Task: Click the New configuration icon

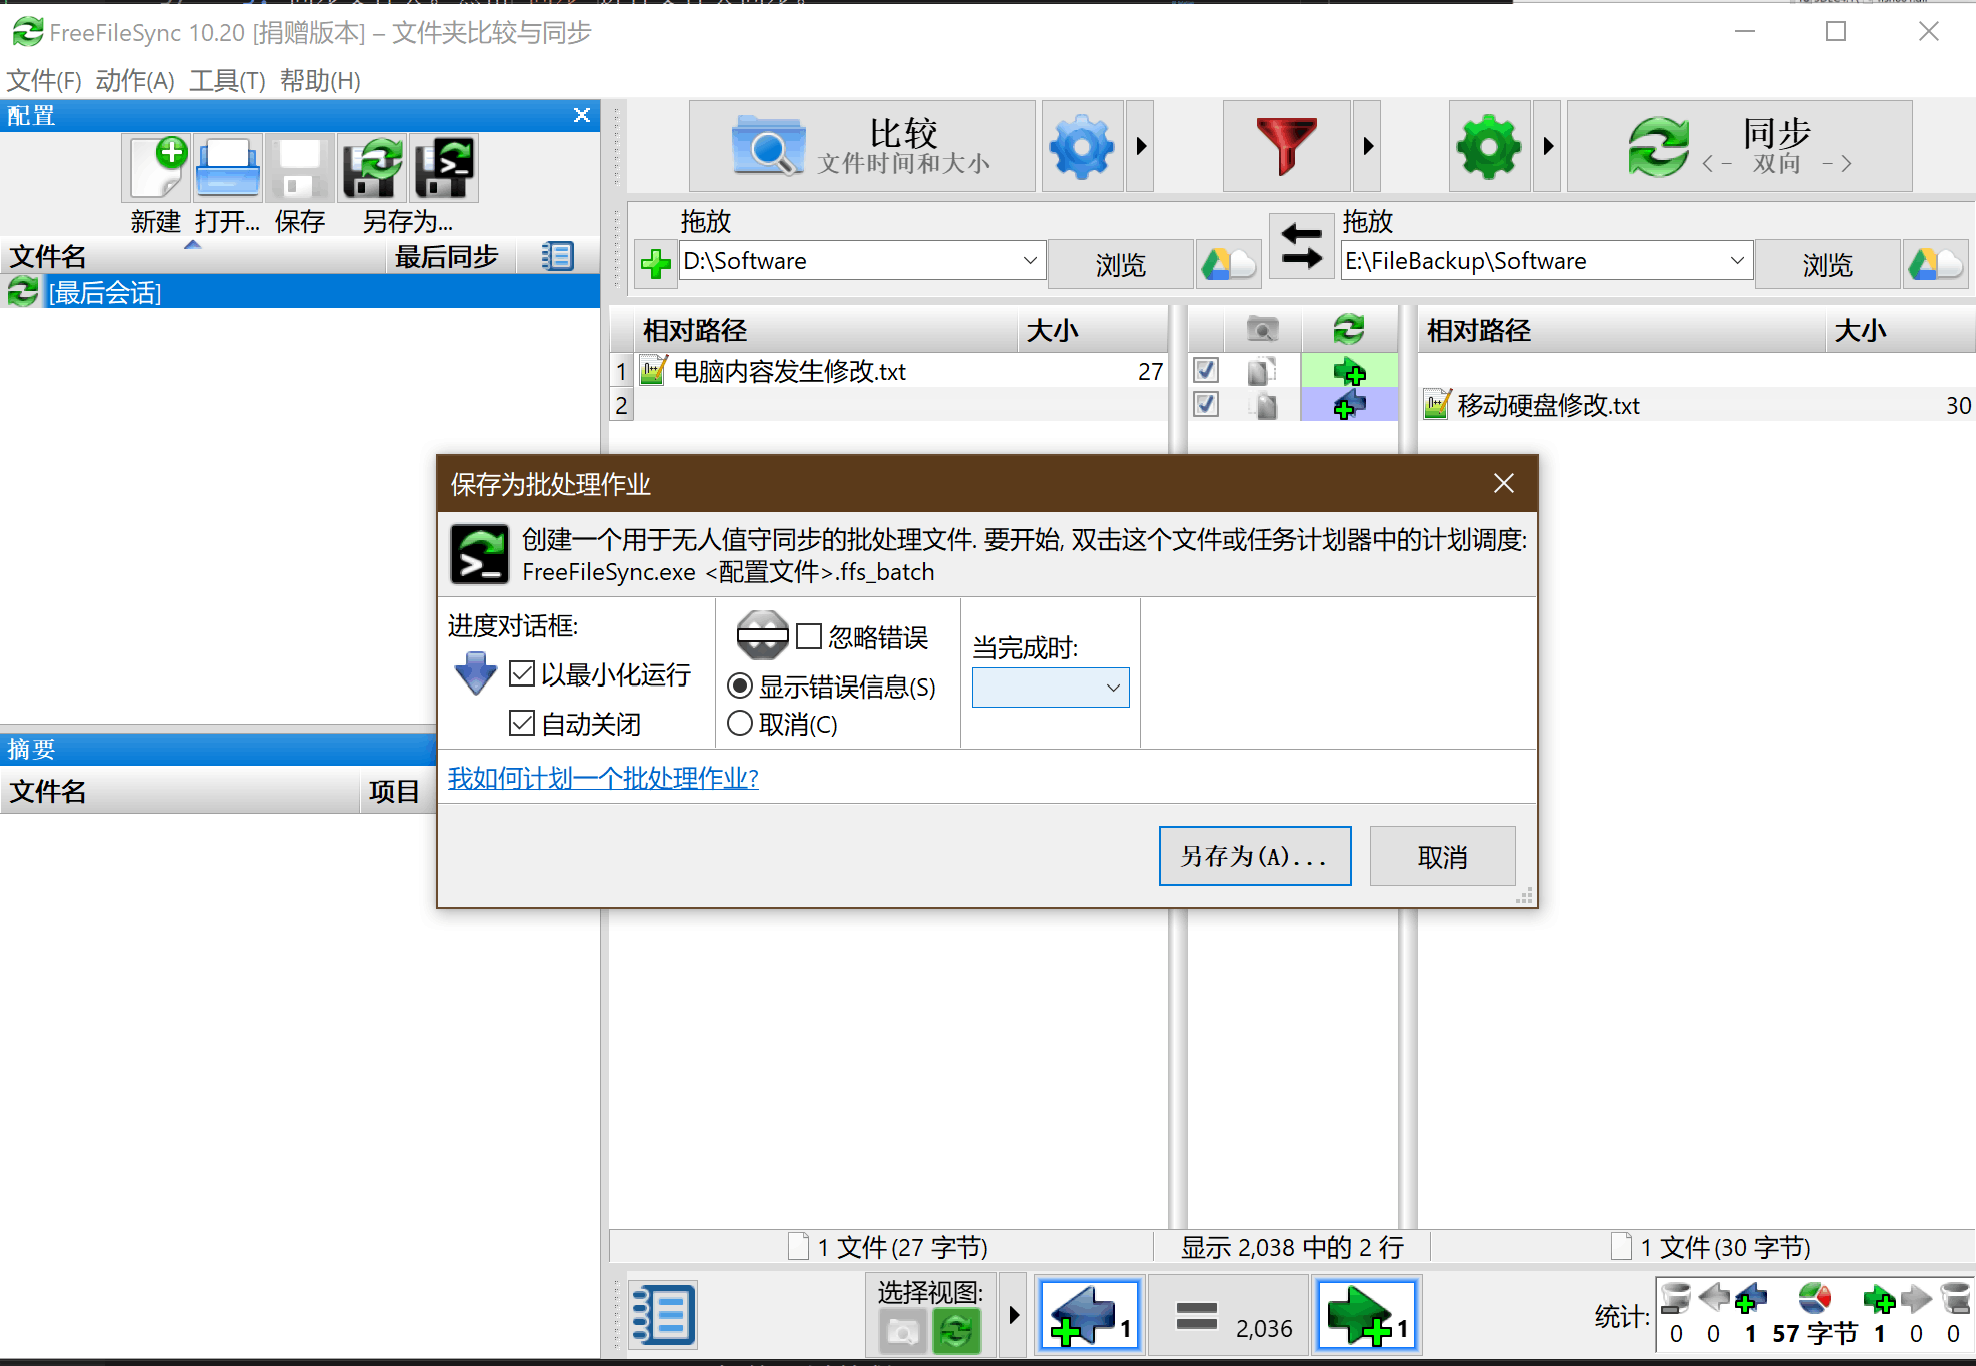Action: coord(157,168)
